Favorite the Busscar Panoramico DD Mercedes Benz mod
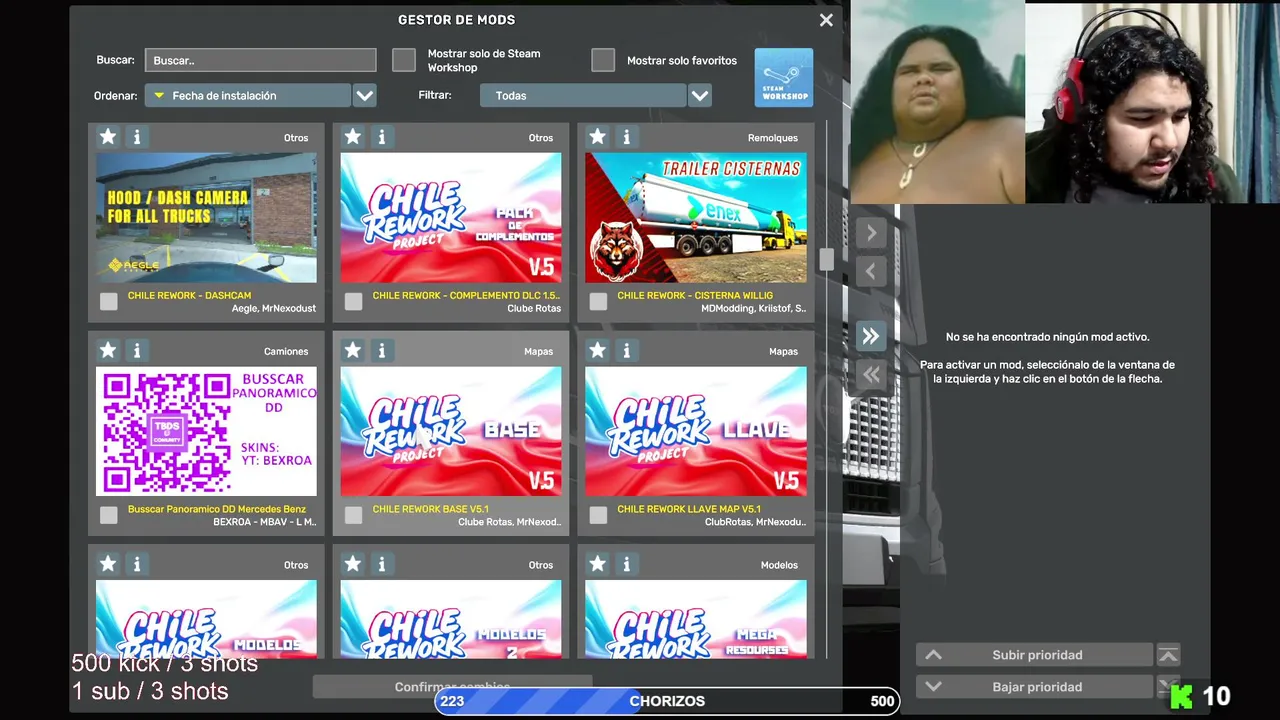The image size is (1280, 720). pos(108,350)
